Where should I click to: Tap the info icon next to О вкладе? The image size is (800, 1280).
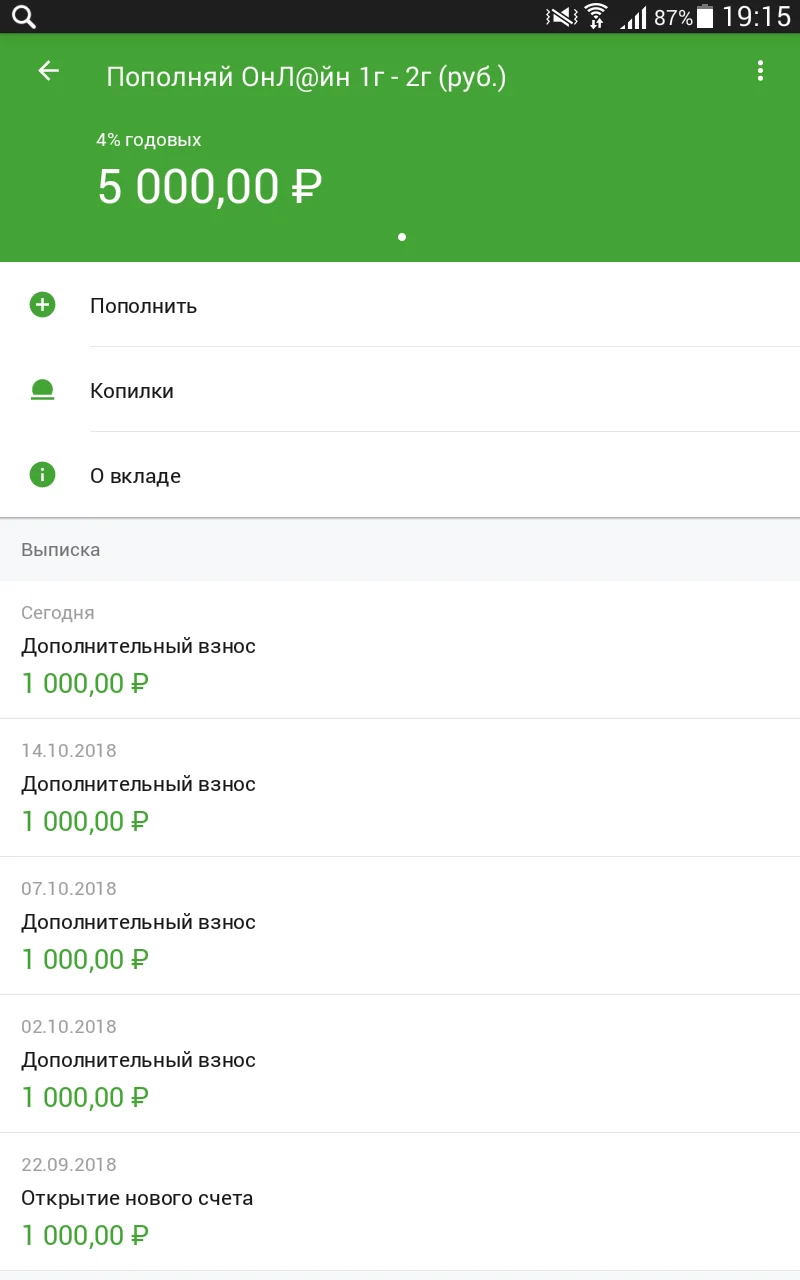41,474
